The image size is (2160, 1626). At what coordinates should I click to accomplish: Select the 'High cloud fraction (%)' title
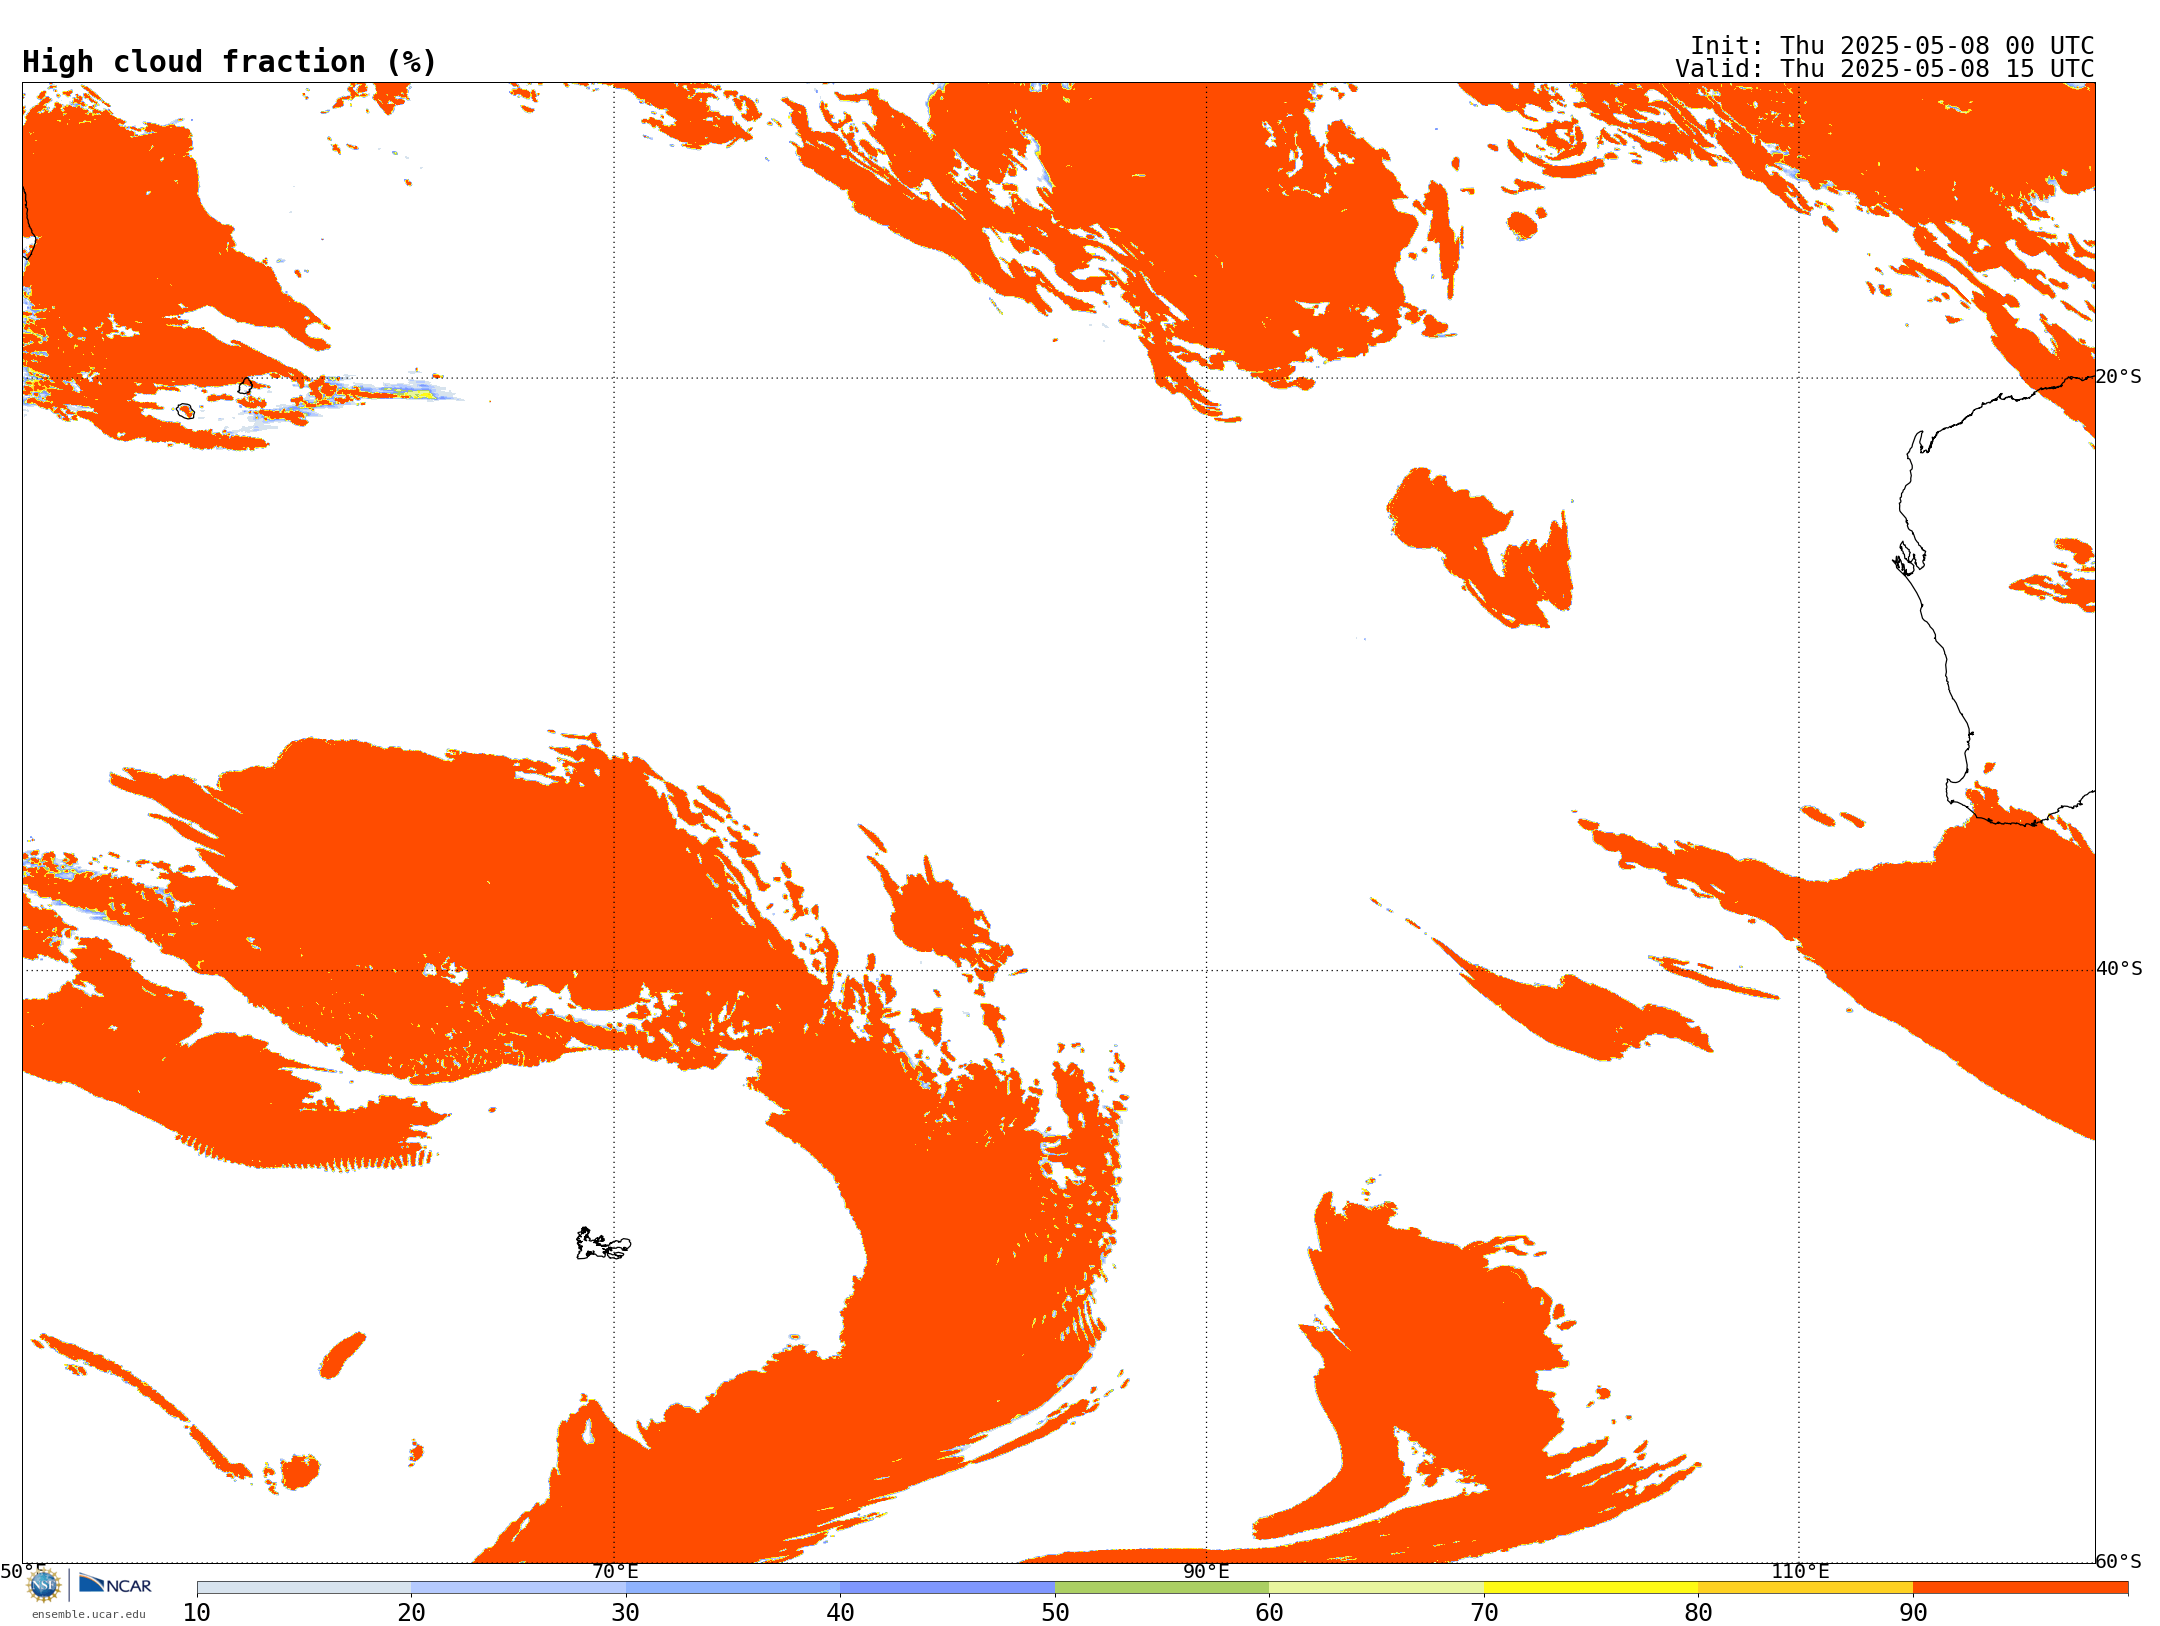tap(230, 62)
